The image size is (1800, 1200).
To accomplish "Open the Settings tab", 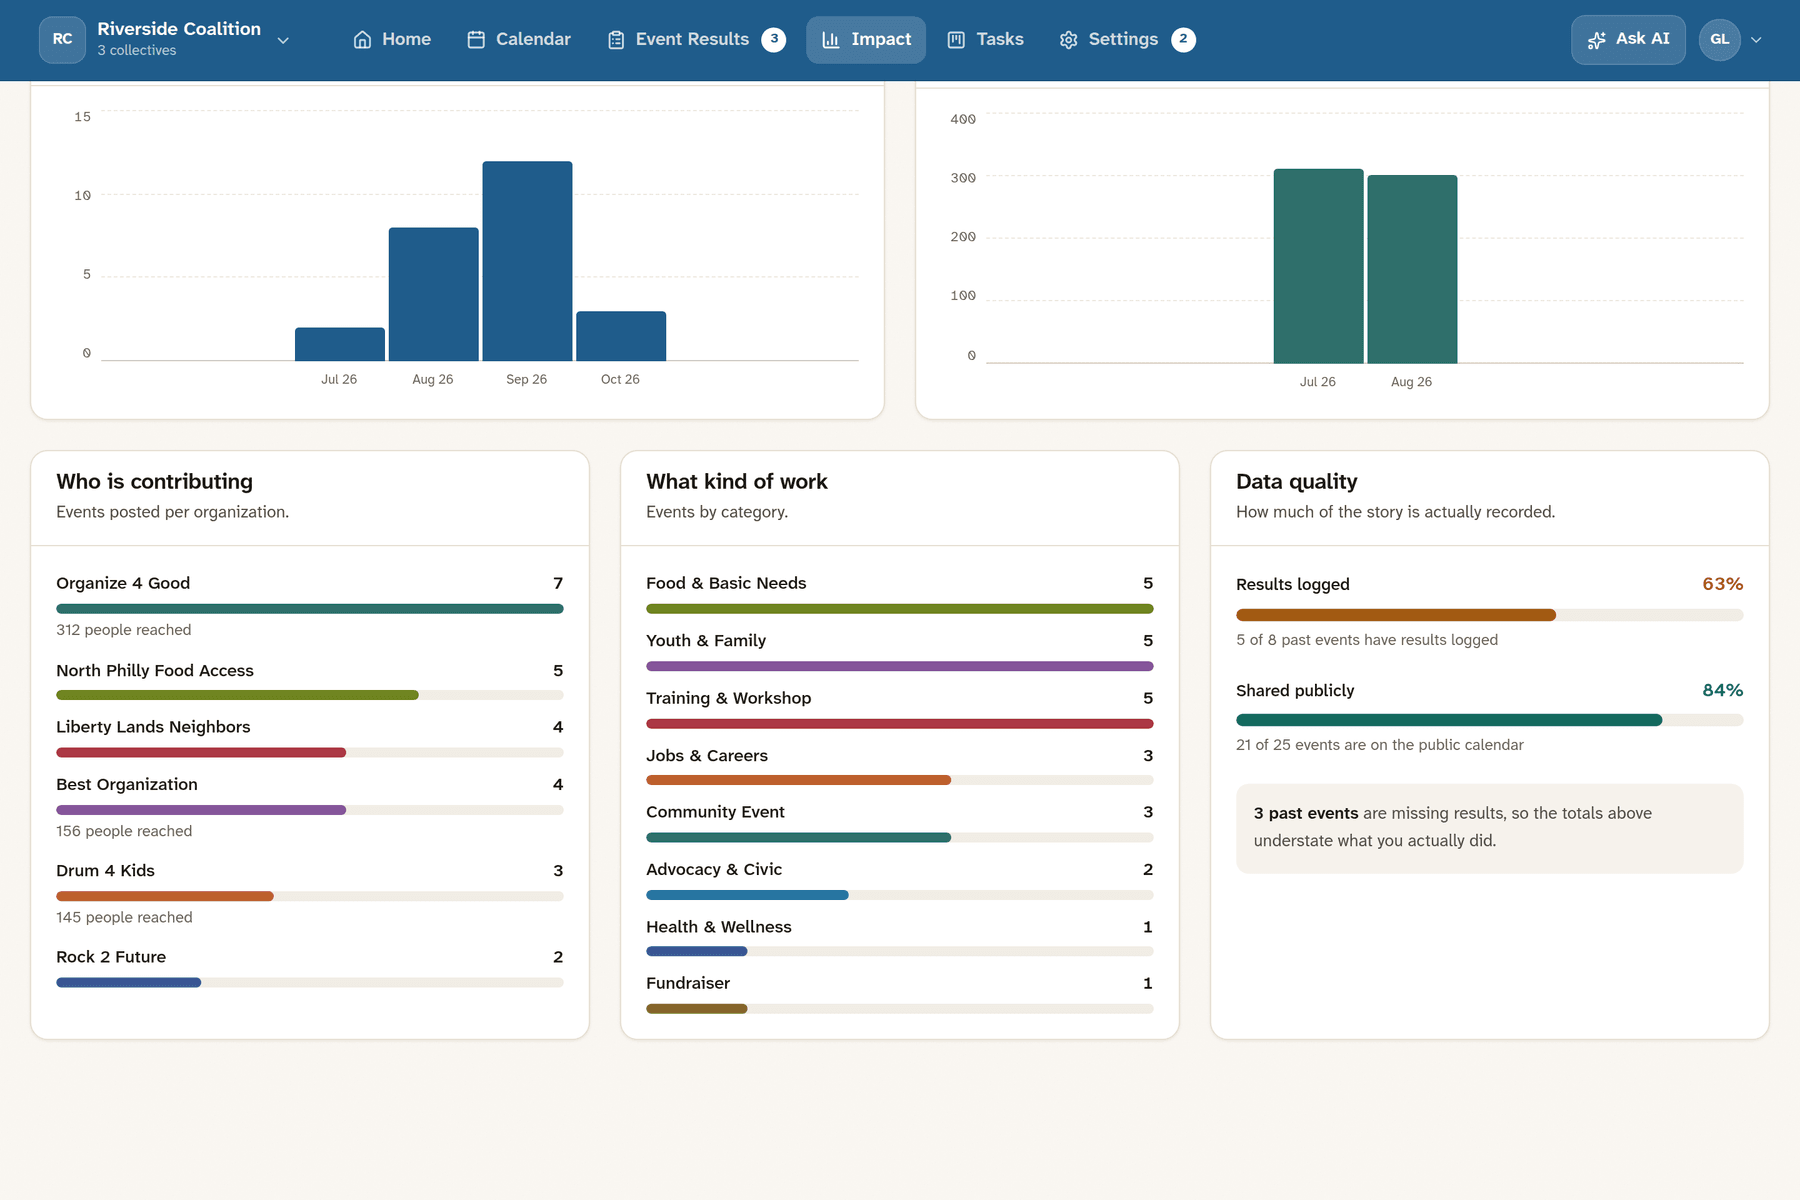I will click(1127, 40).
